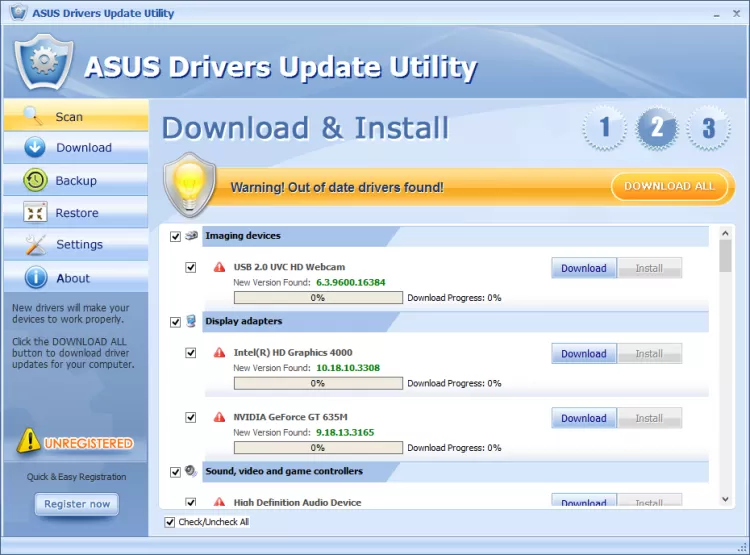Screen dimensions: 750x555
Task: Download the USB 2.0 UVC HD Webcam driver
Action: (584, 268)
